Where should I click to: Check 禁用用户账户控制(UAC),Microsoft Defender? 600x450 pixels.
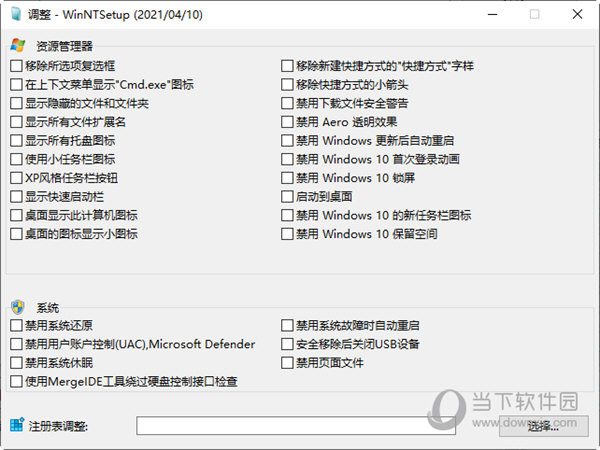[x=16, y=344]
